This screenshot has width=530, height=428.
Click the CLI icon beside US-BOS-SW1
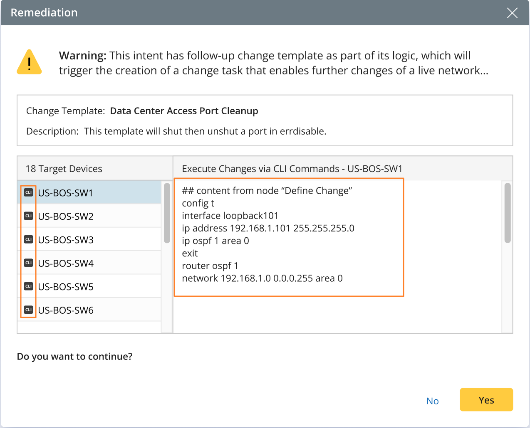point(28,192)
